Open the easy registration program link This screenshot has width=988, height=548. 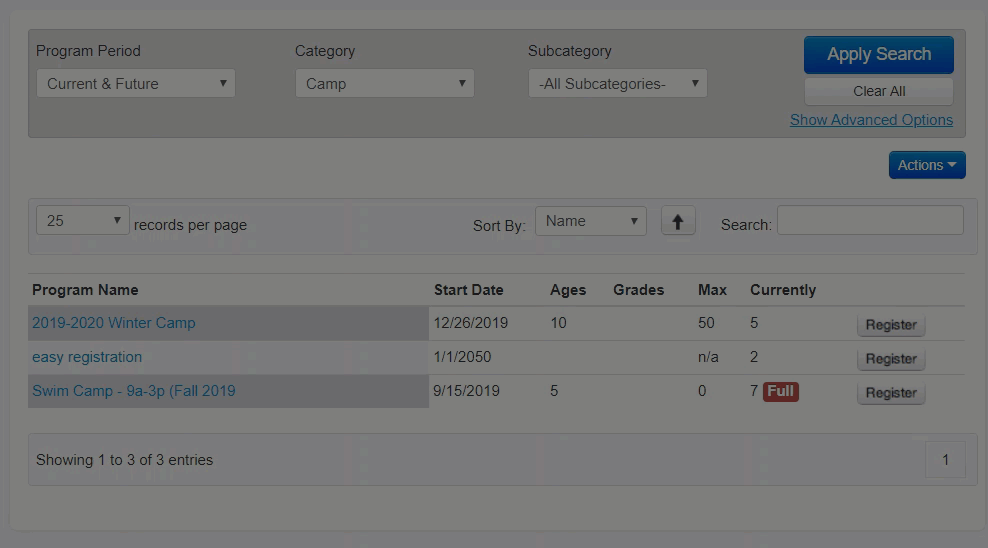pos(87,357)
